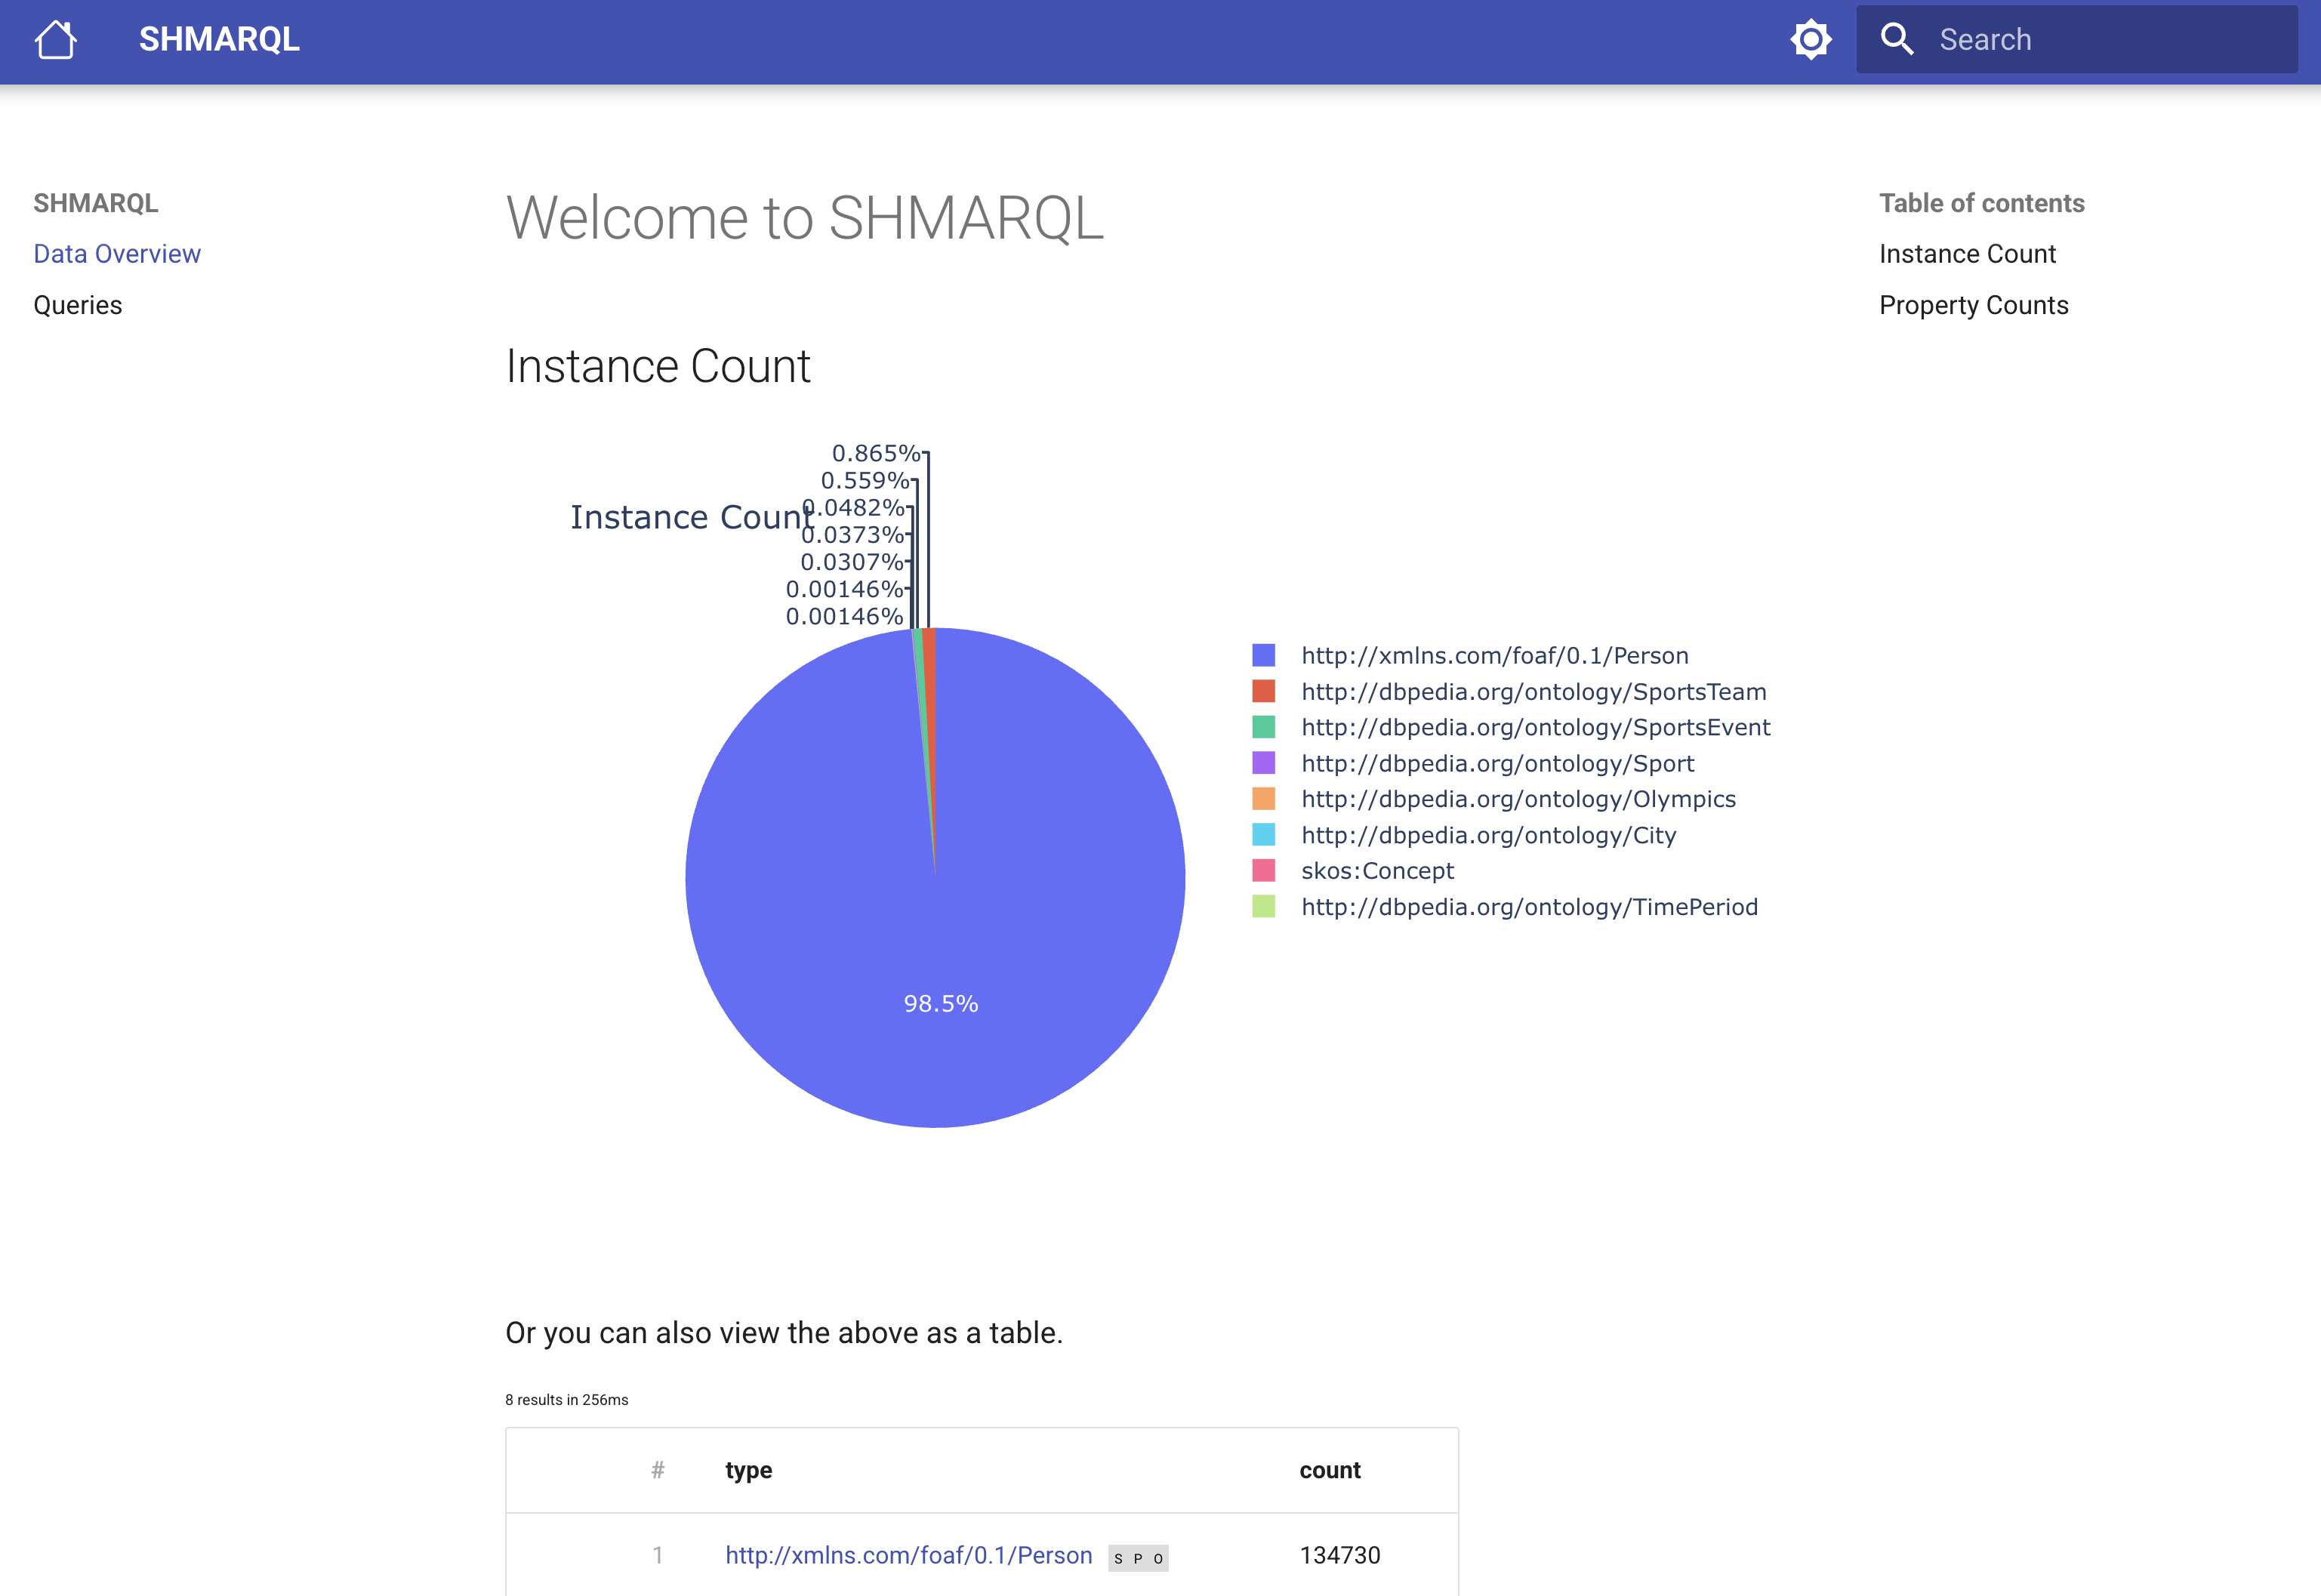Open the foaf Person link in the table
Image resolution: width=2321 pixels, height=1596 pixels.
click(908, 1555)
